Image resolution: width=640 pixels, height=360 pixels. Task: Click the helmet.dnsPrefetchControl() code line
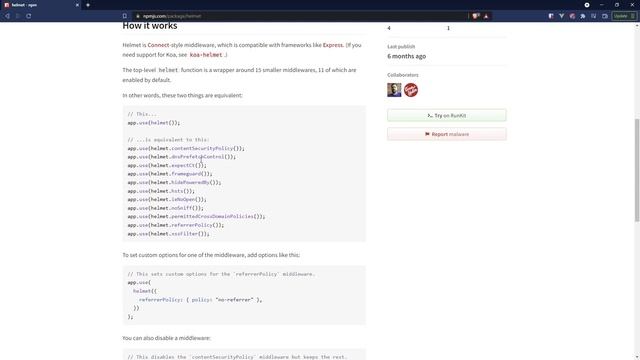182,157
